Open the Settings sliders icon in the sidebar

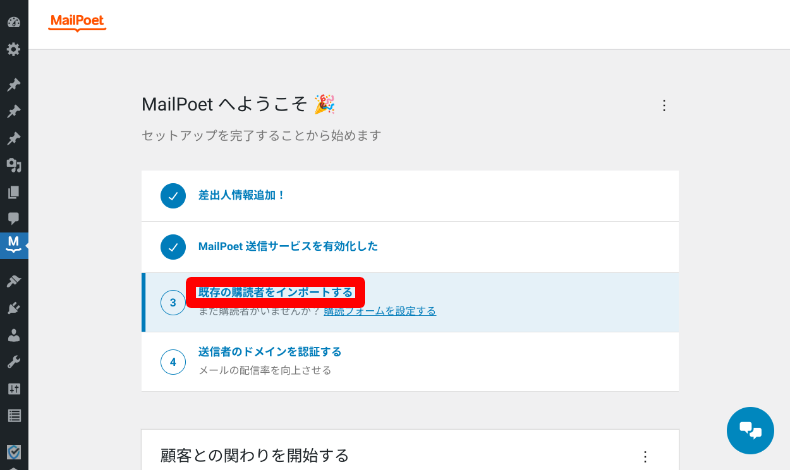tap(14, 388)
